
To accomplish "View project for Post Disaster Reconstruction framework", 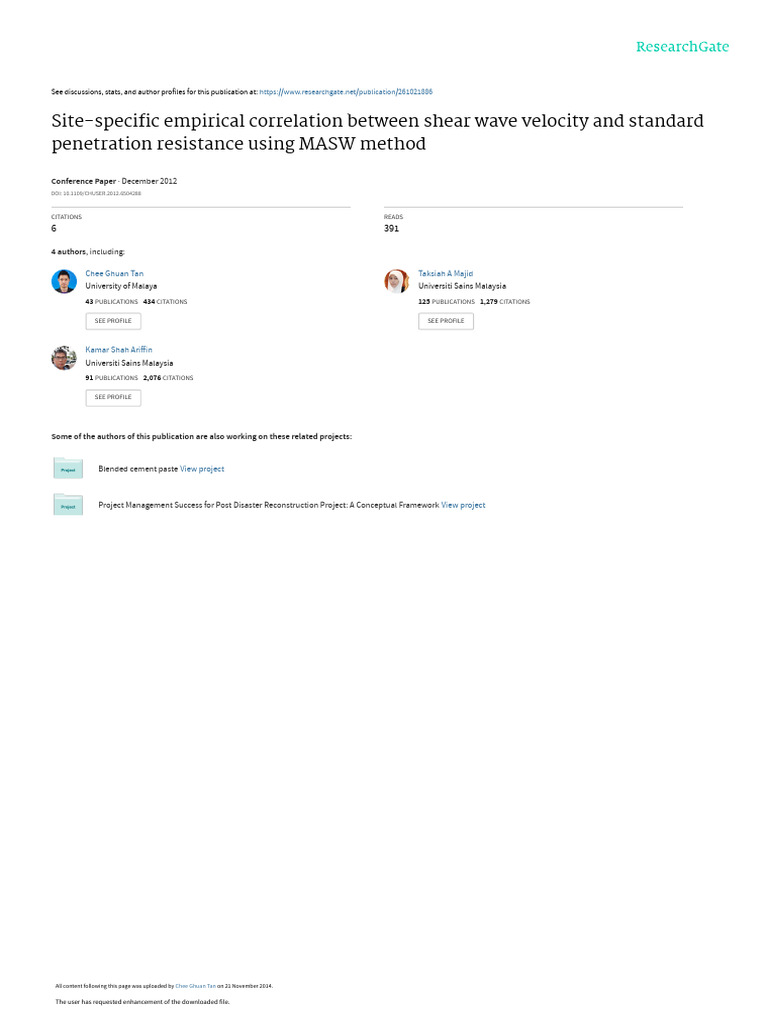I will click(x=463, y=505).
